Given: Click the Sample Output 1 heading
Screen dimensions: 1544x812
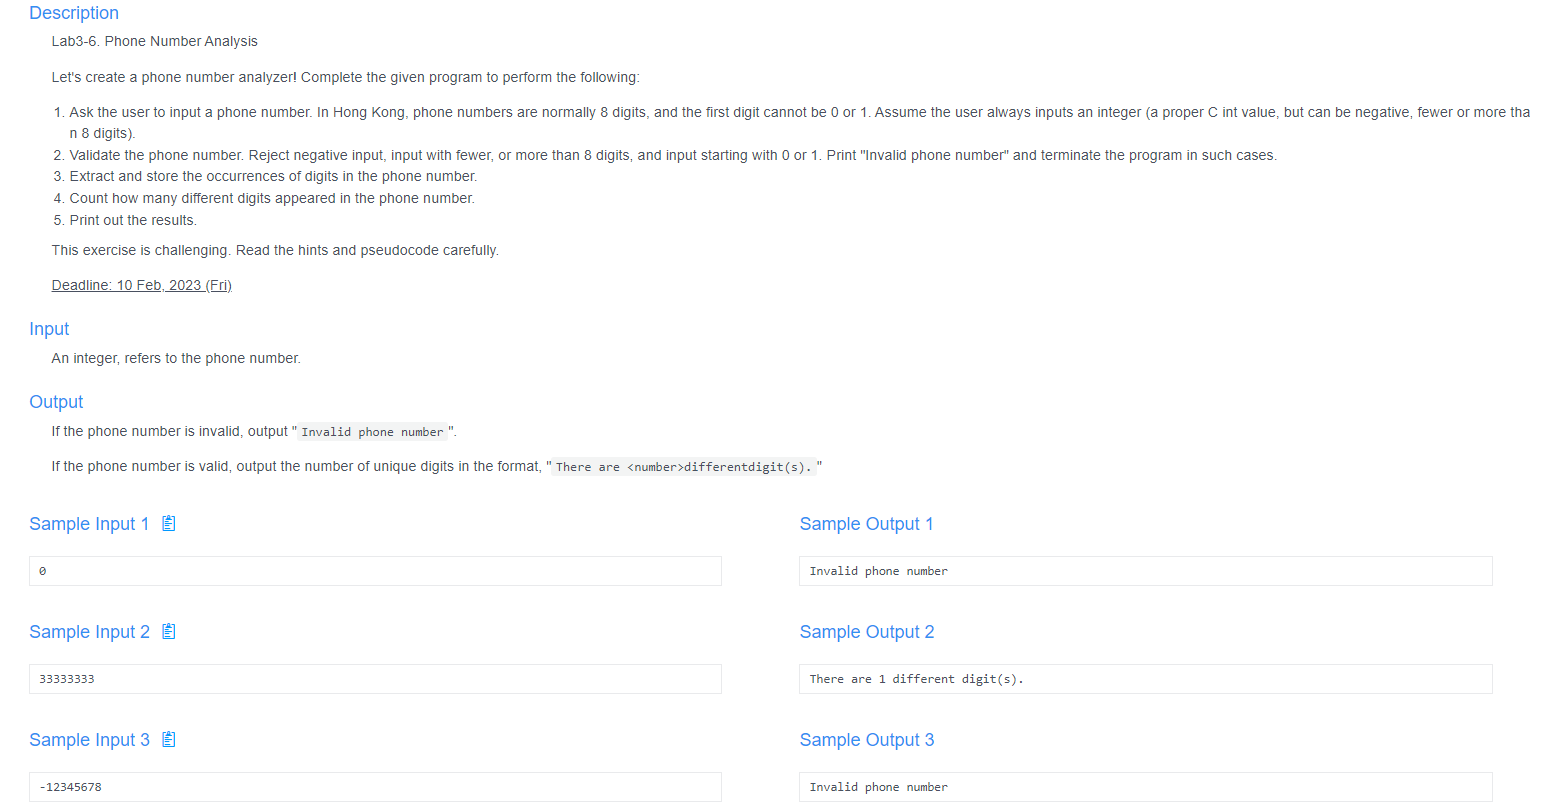Looking at the screenshot, I should 866,523.
